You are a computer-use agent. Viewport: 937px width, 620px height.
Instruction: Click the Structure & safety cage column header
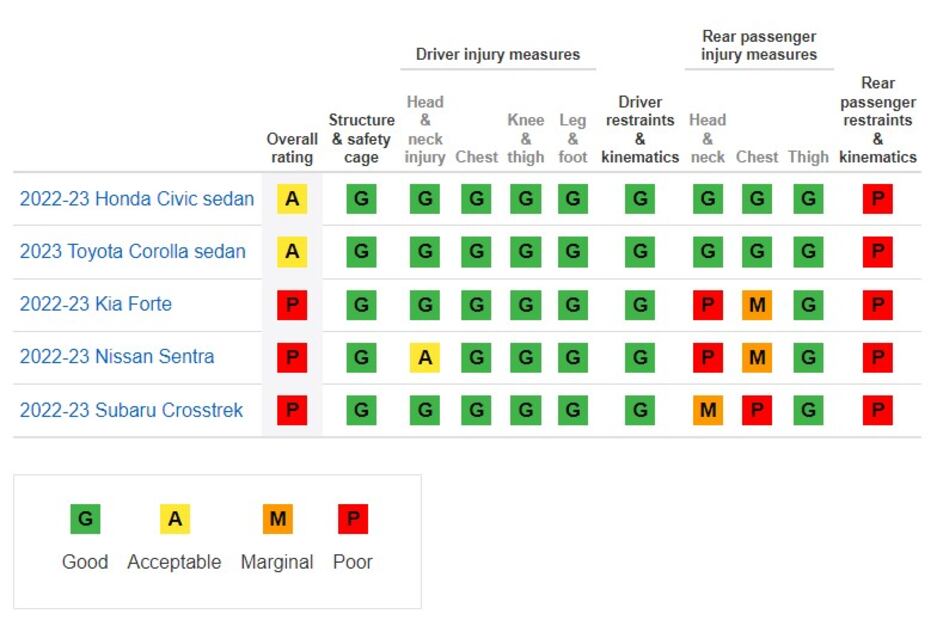[361, 138]
